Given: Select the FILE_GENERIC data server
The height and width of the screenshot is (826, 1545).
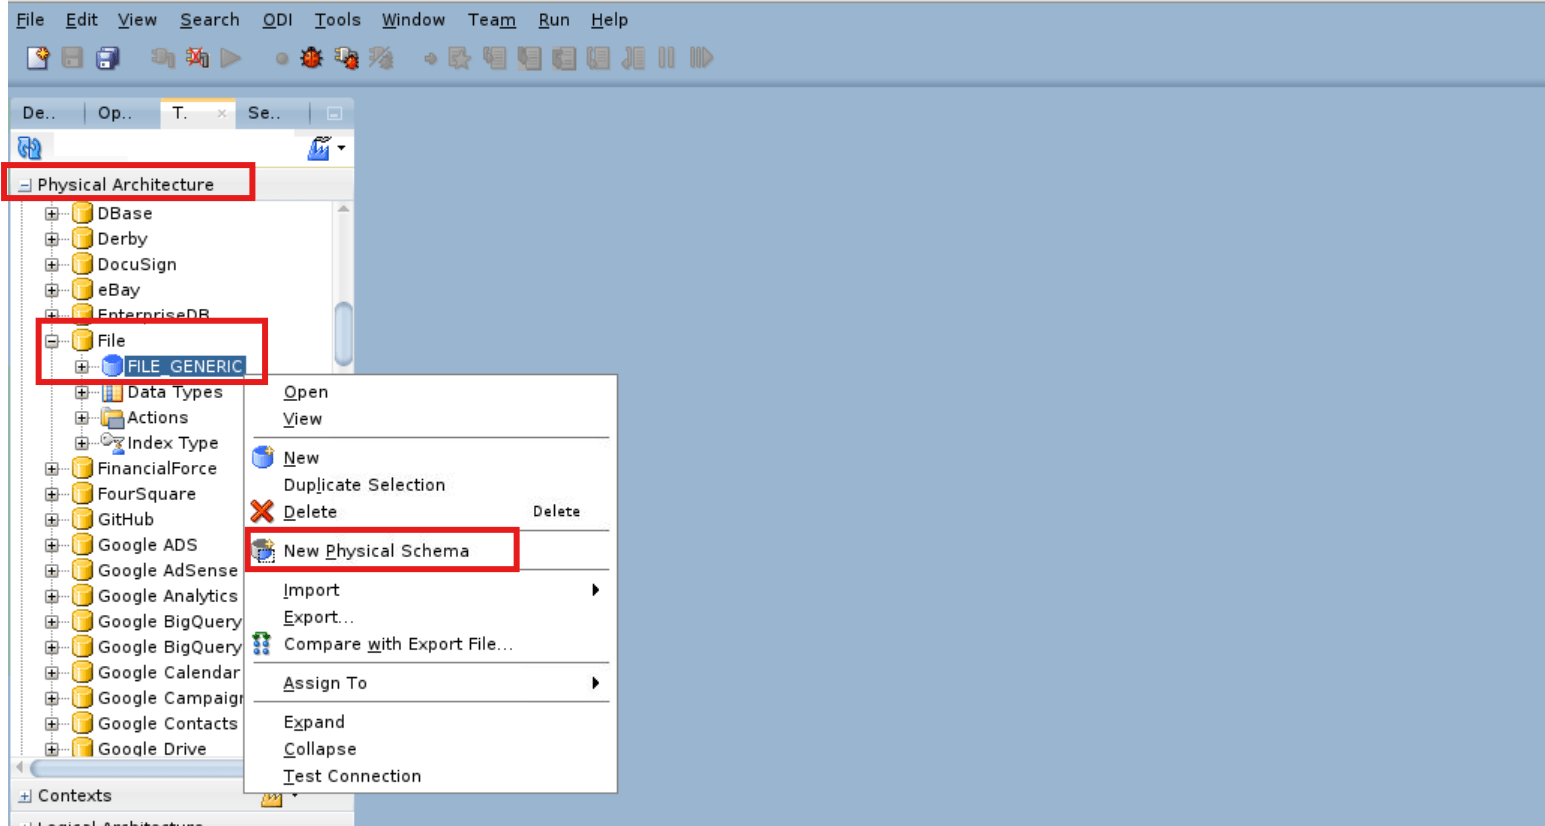Looking at the screenshot, I should (x=183, y=366).
